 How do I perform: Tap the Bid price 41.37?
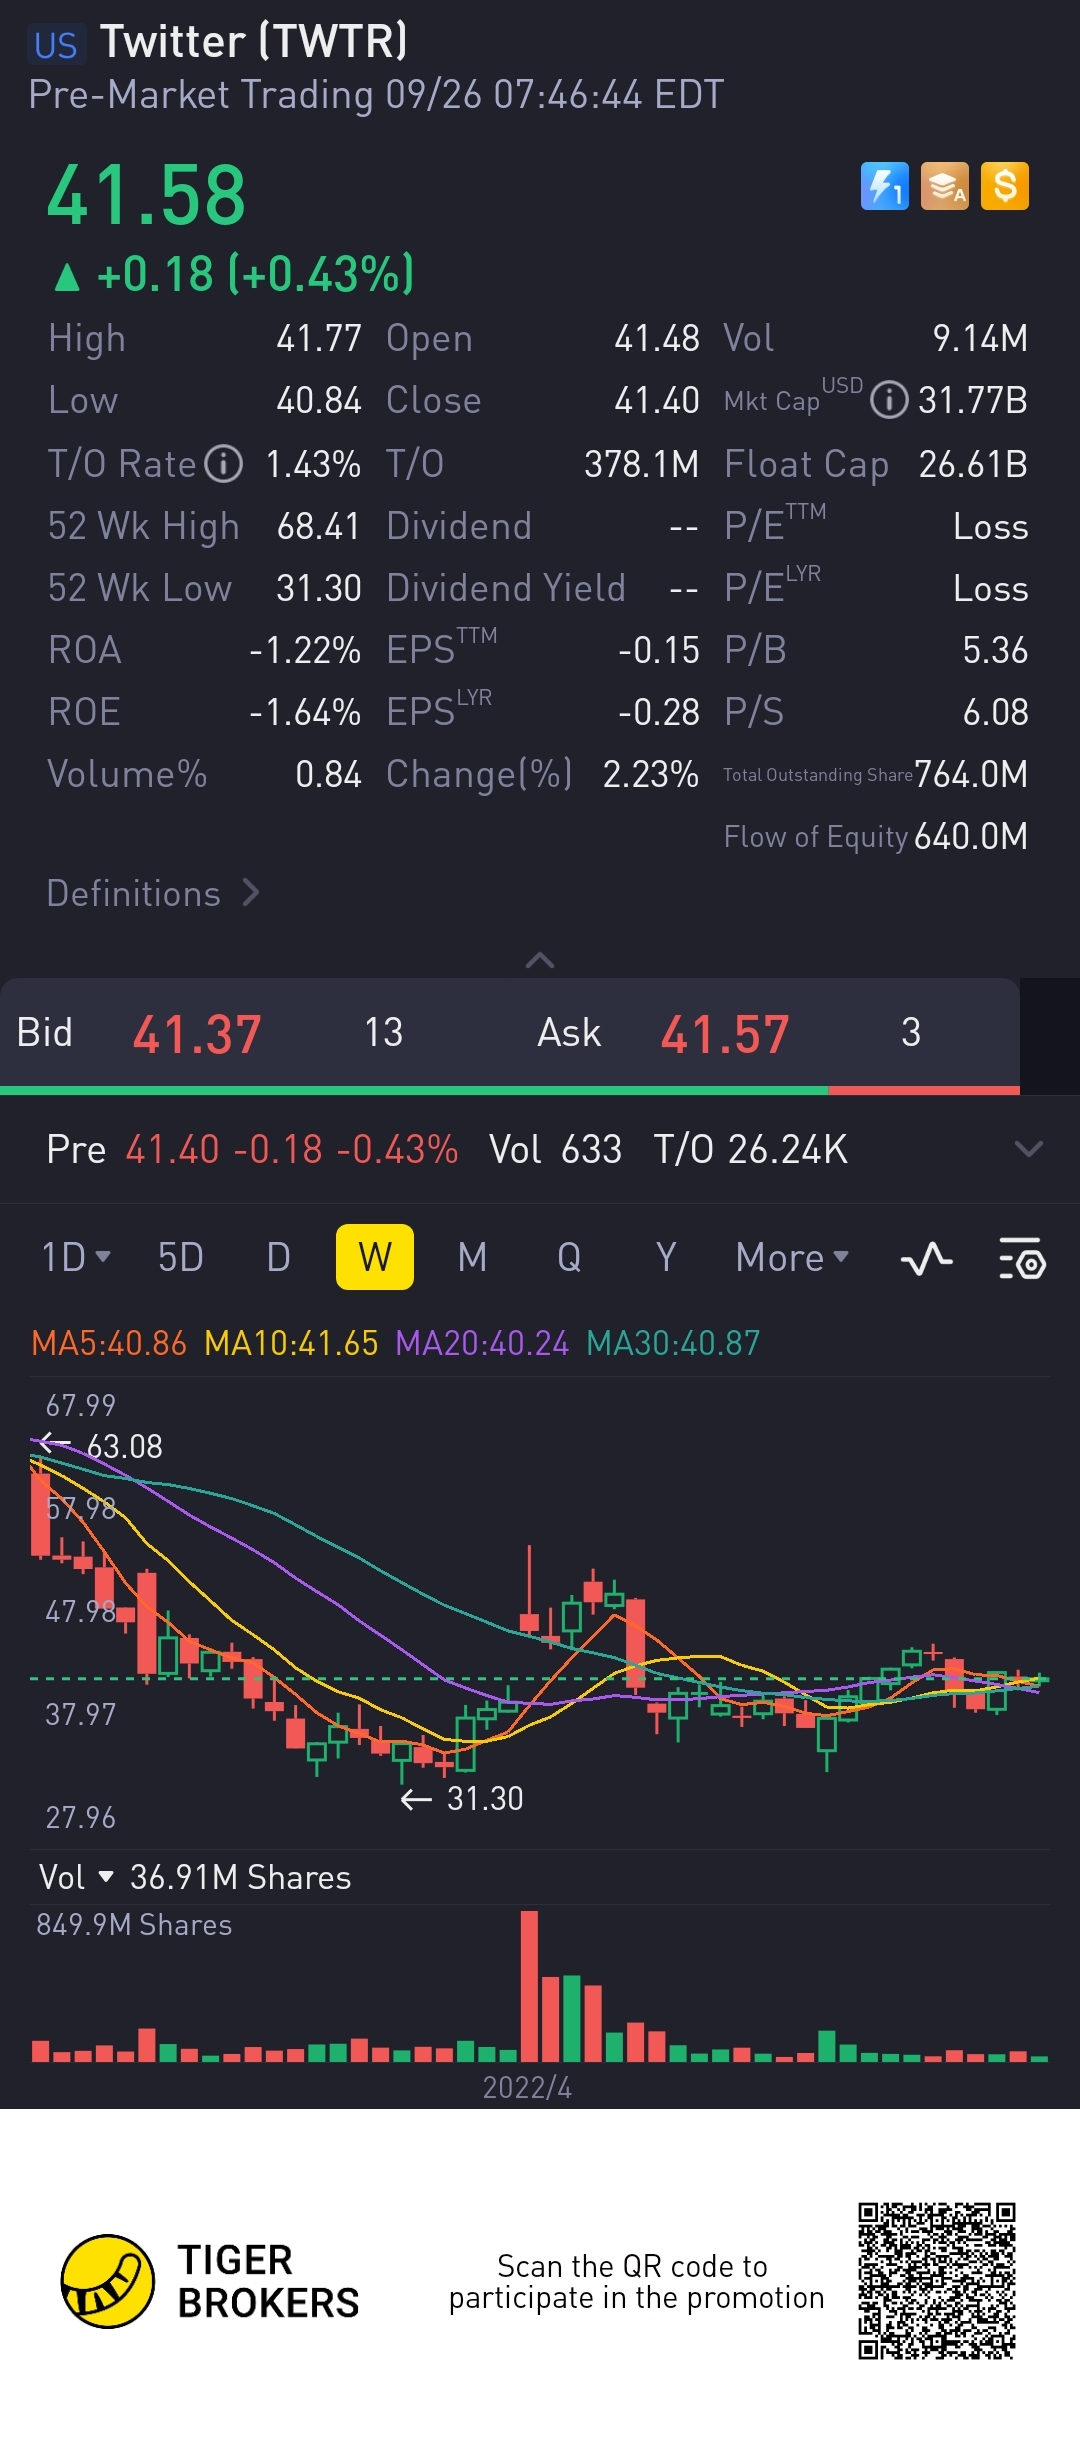197,1034
